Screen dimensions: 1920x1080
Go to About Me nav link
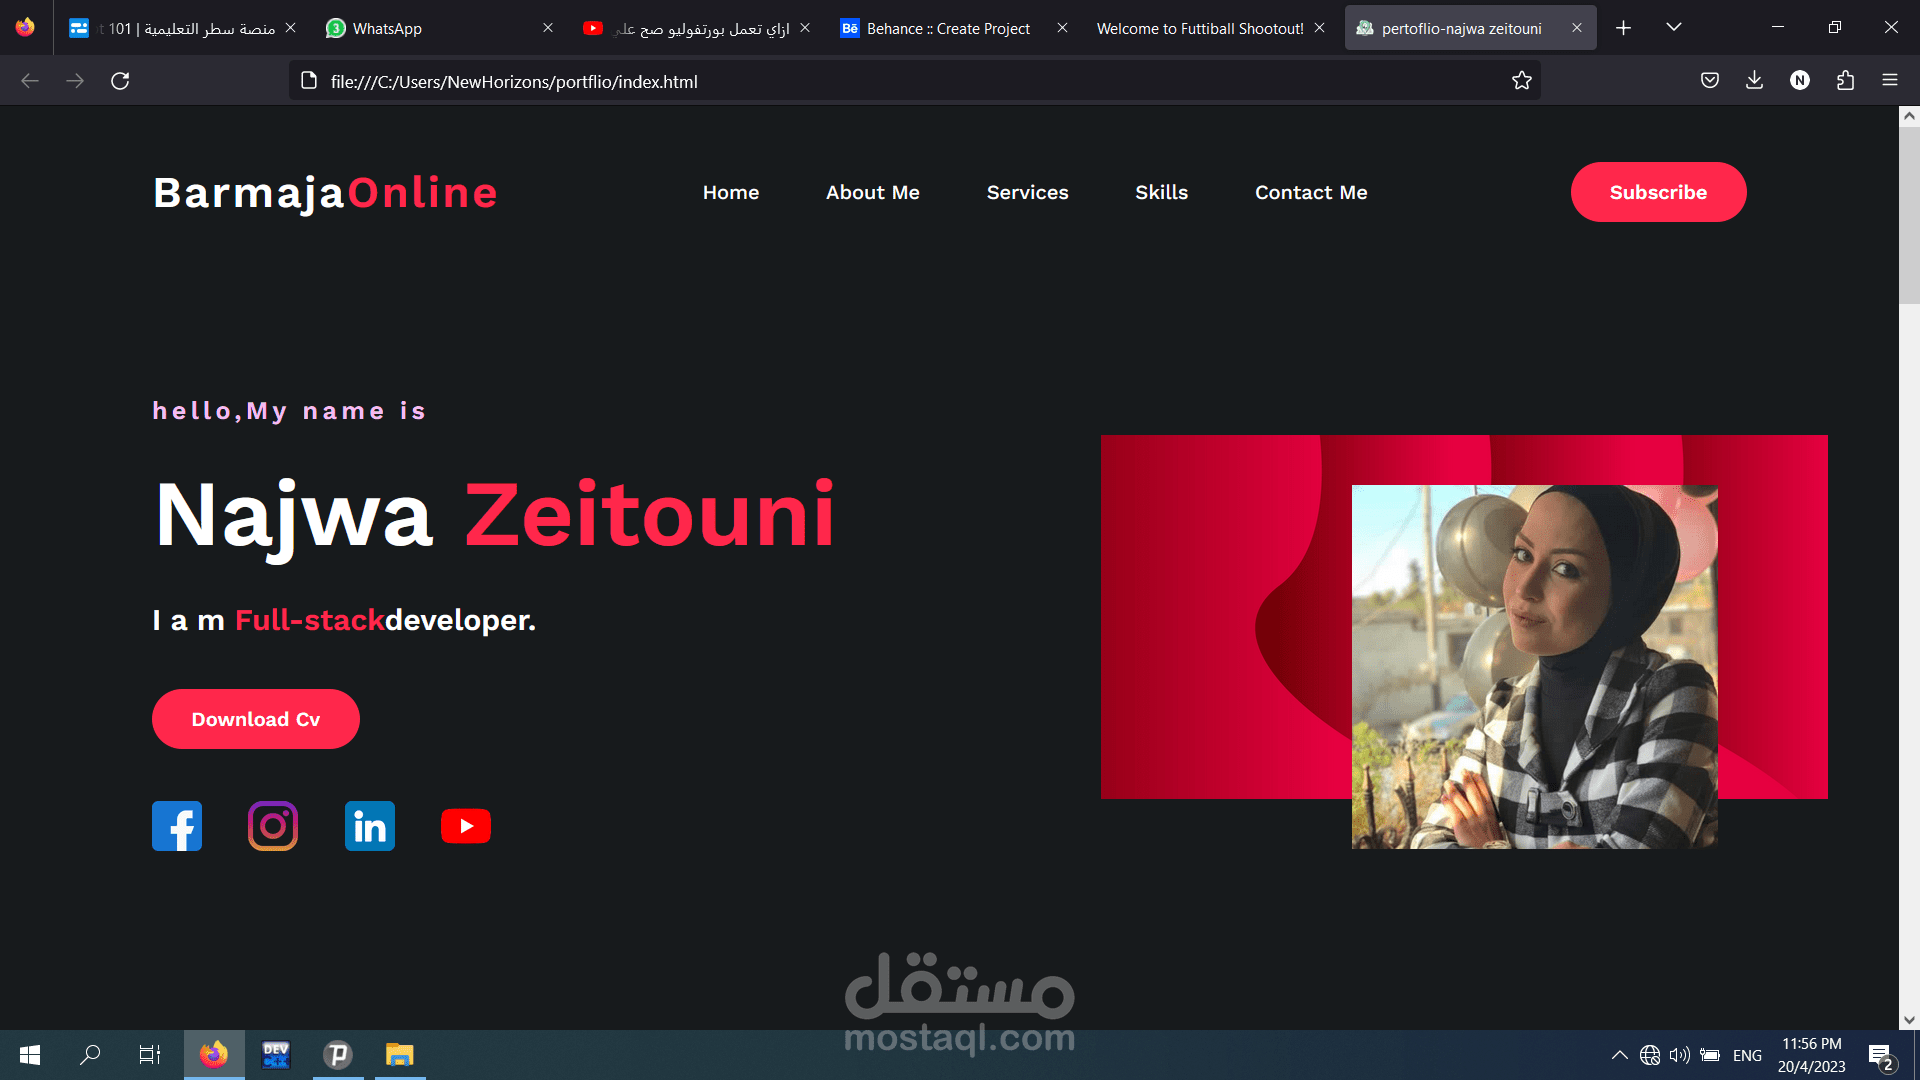872,192
